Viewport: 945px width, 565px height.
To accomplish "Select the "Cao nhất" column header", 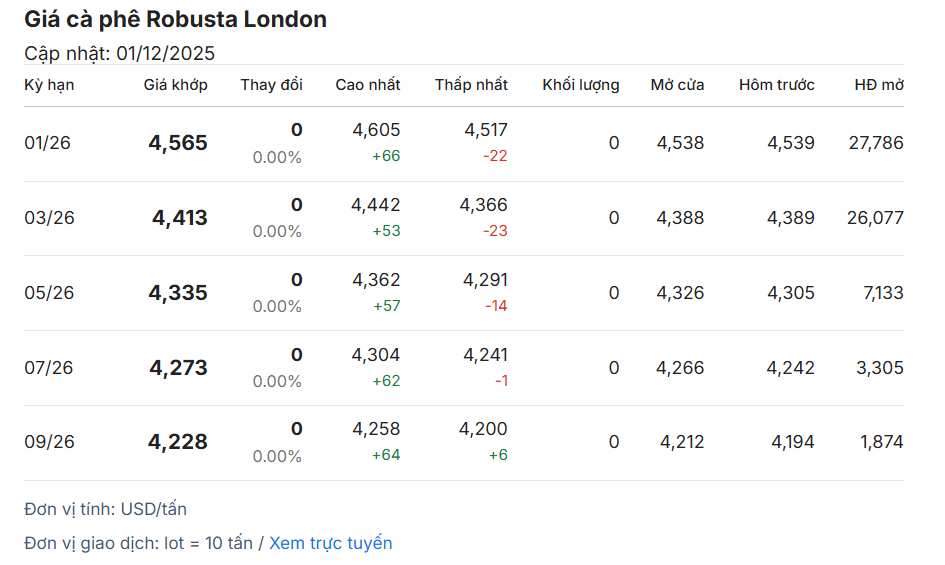I will click(367, 85).
